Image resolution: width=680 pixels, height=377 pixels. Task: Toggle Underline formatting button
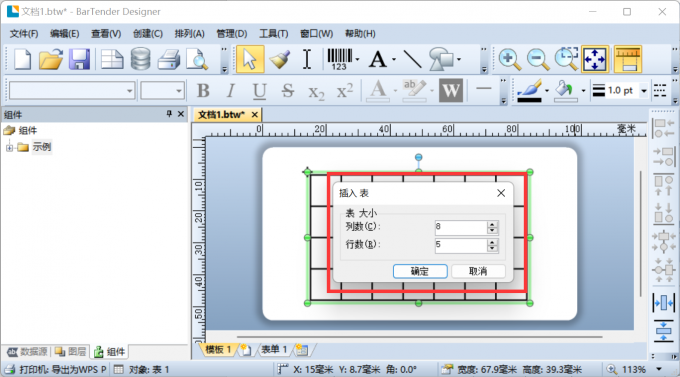[259, 91]
